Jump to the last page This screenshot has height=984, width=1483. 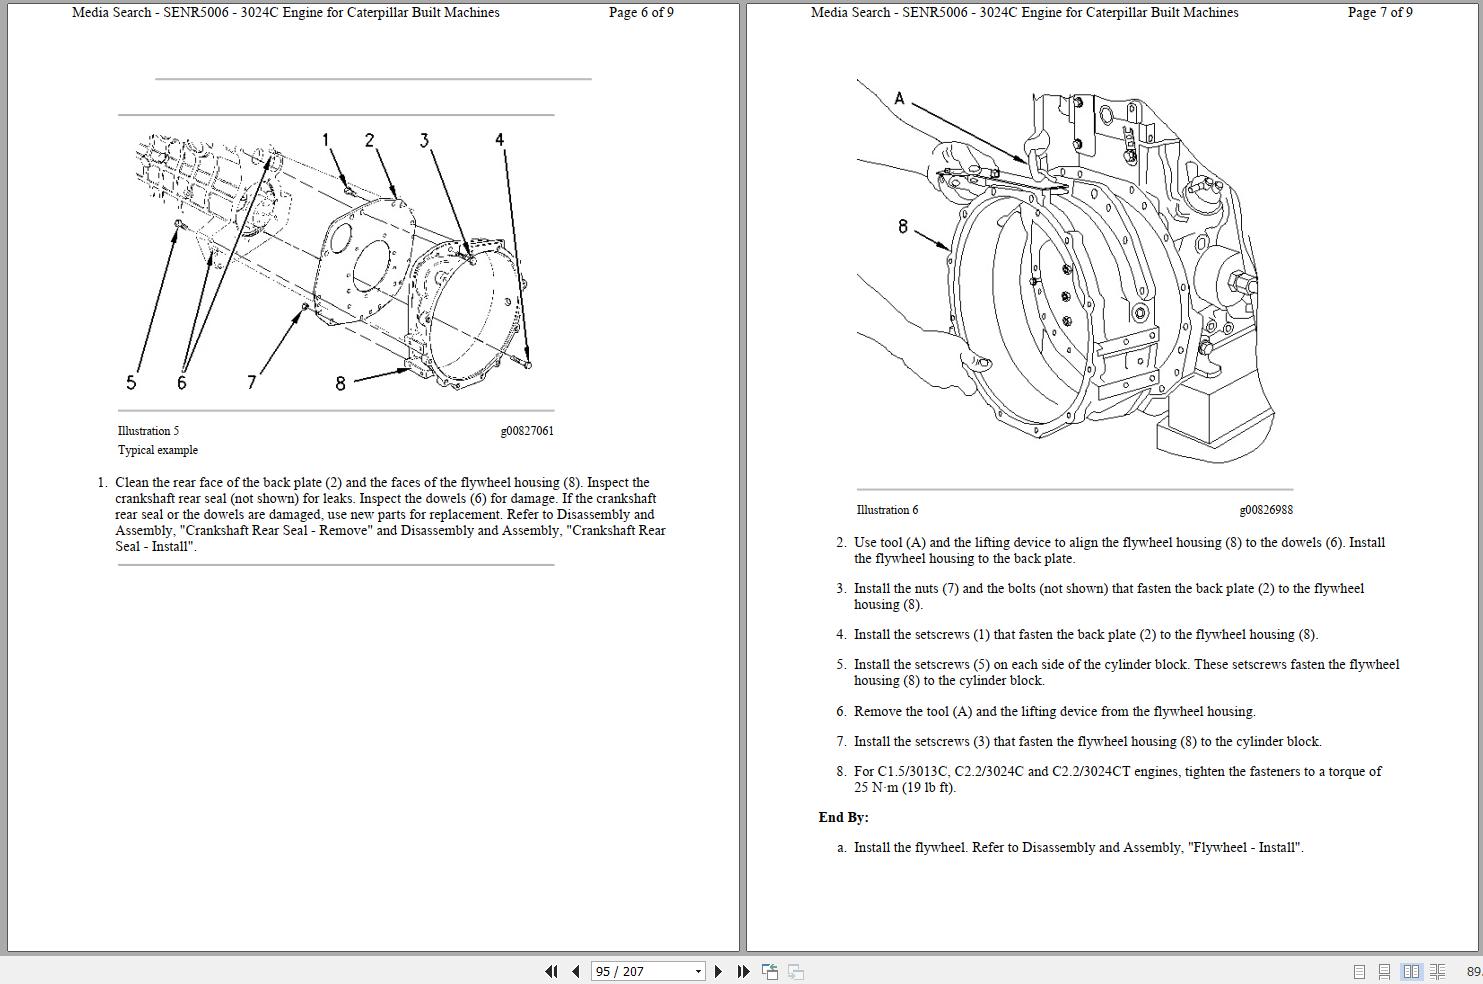tap(742, 971)
